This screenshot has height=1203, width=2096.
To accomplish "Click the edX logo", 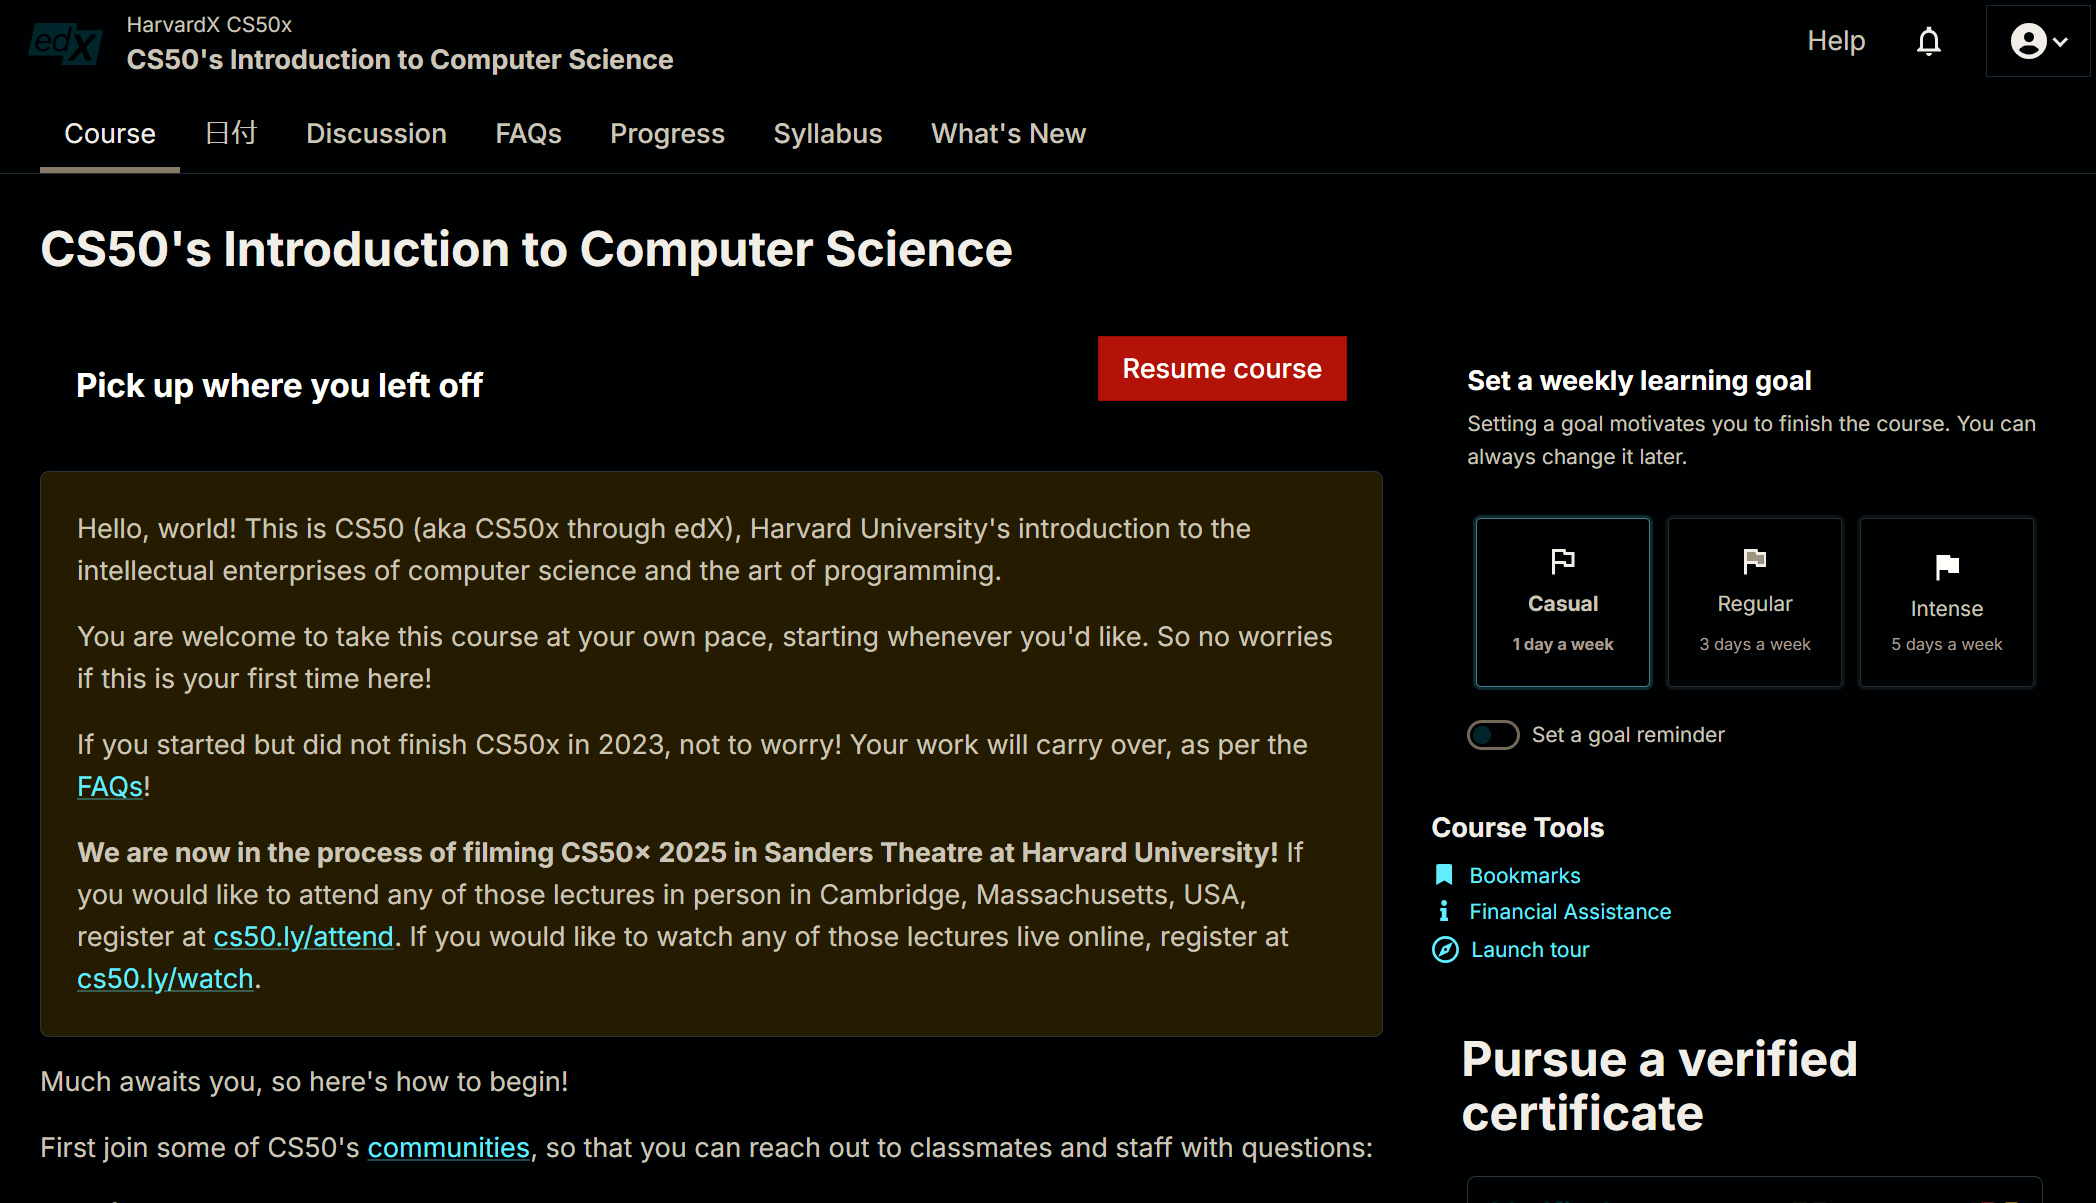I will click(x=65, y=43).
